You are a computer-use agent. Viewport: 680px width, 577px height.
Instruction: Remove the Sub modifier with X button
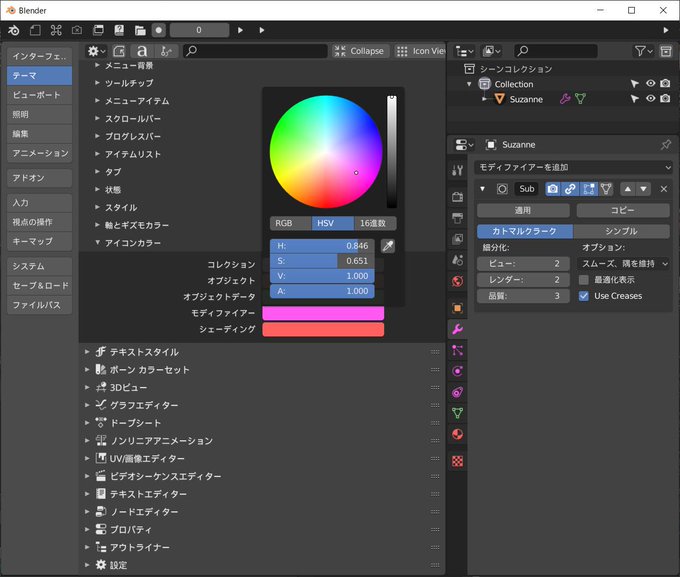(664, 189)
